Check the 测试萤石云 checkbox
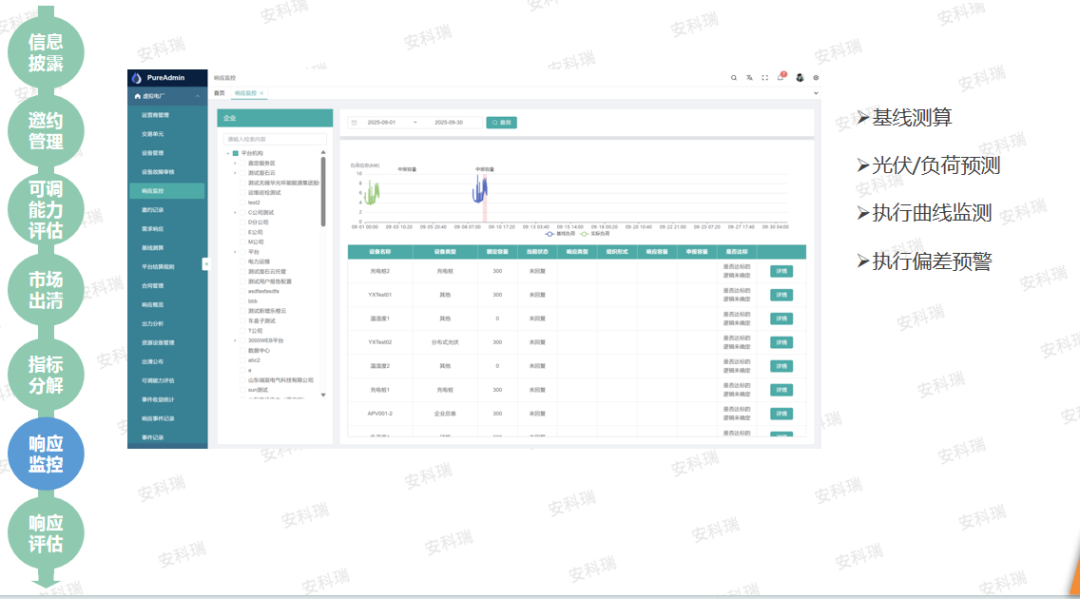Screen dimensions: 1080x599 [243, 173]
